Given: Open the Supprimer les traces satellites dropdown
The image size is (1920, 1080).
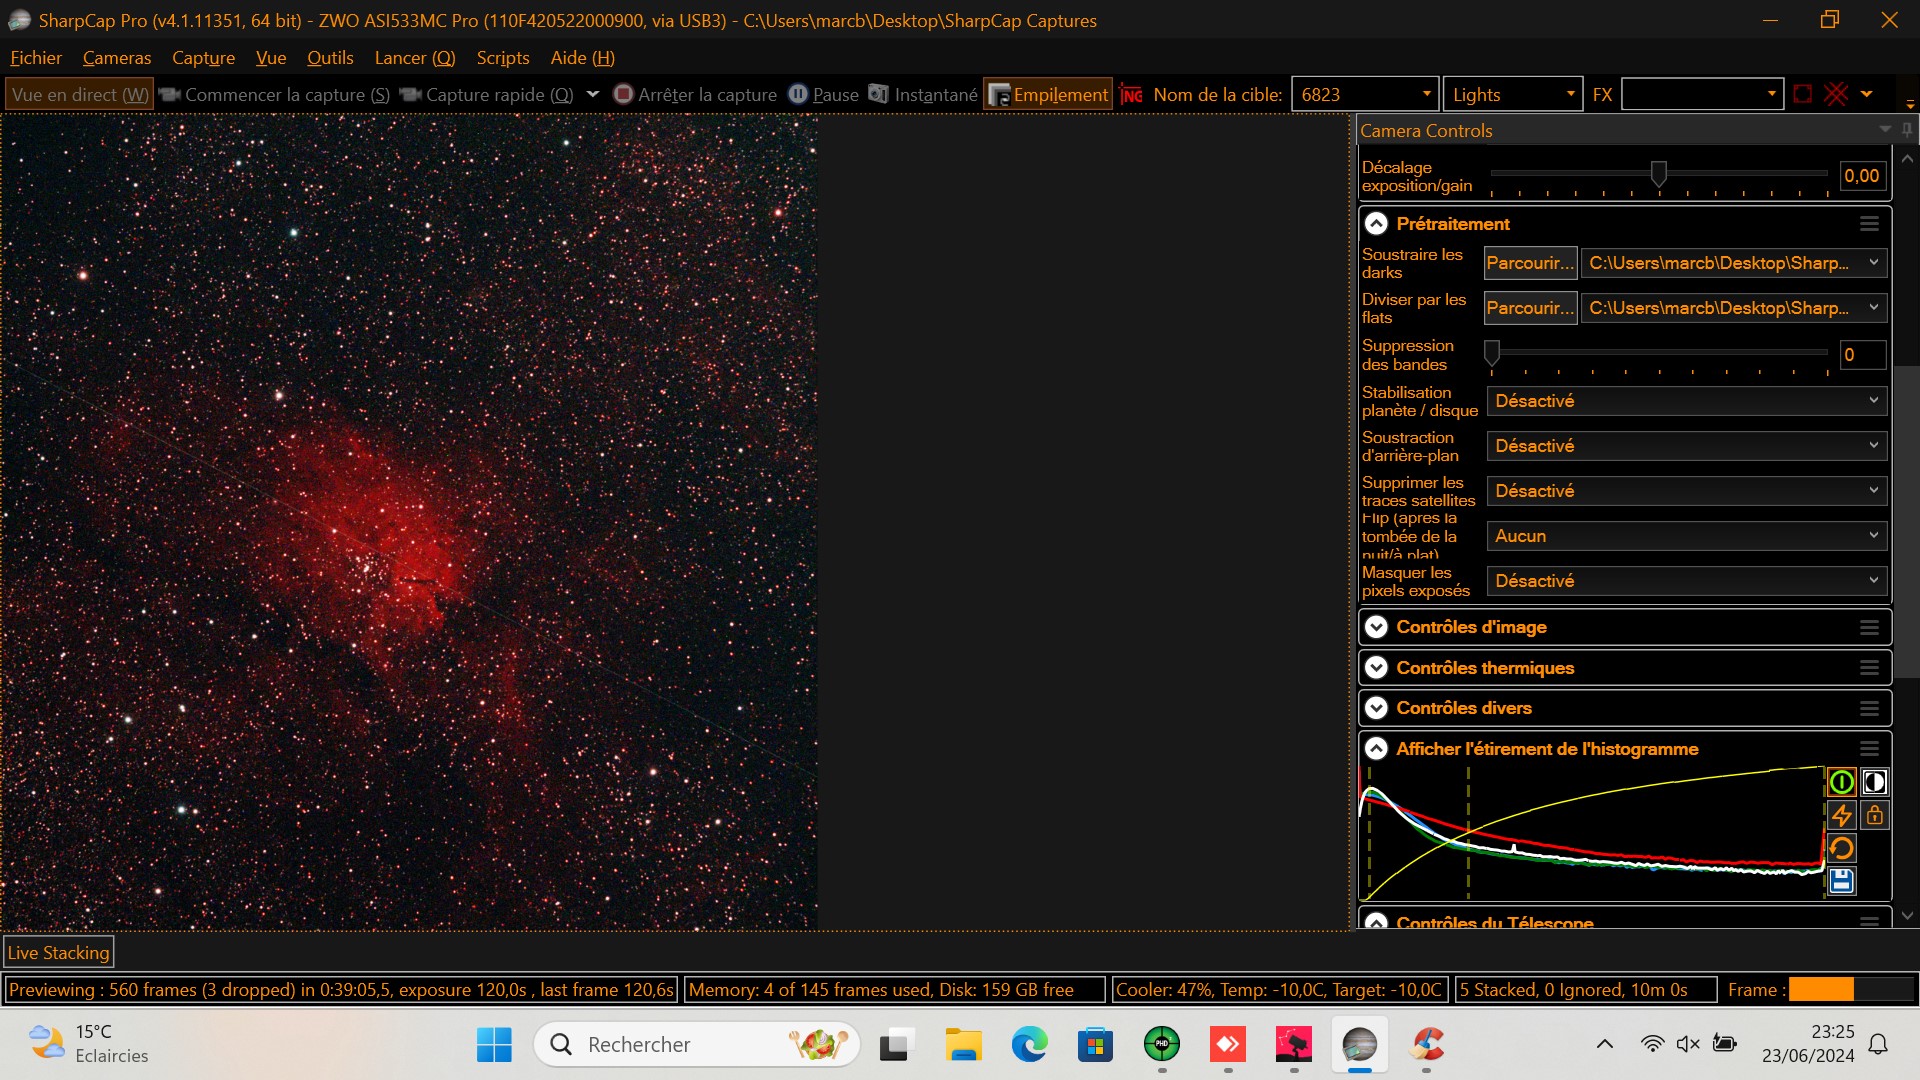Looking at the screenshot, I should tap(1687, 491).
